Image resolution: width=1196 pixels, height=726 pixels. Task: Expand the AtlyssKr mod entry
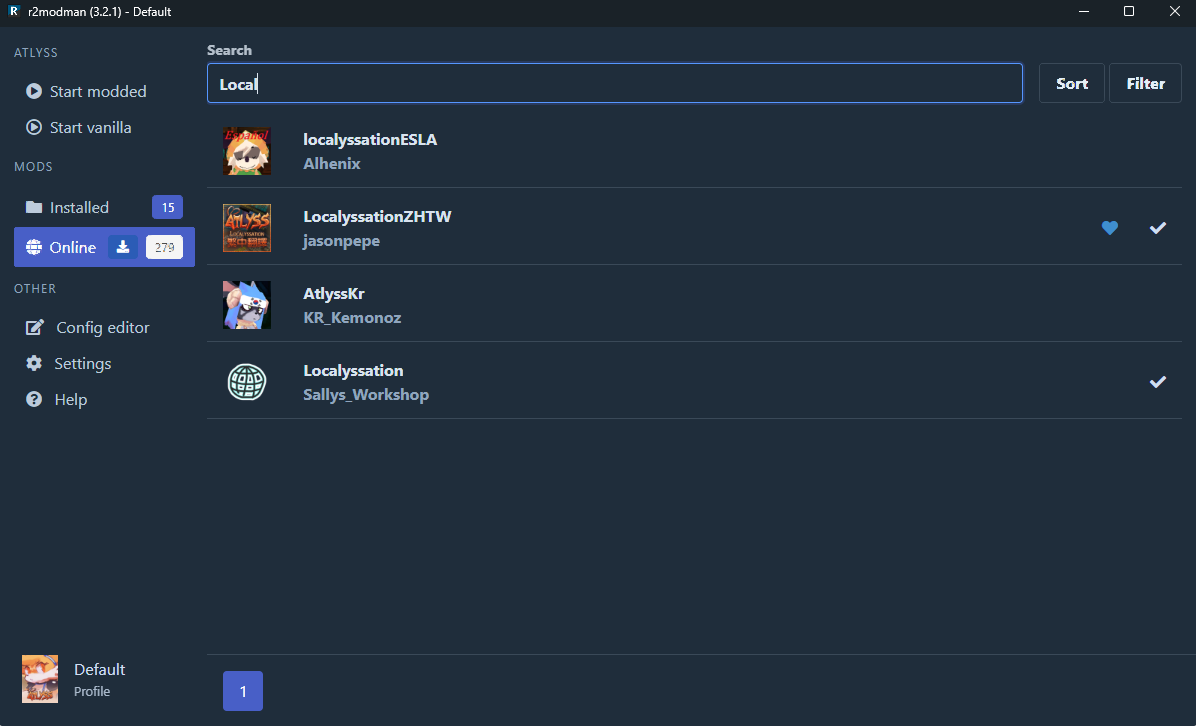pos(694,304)
